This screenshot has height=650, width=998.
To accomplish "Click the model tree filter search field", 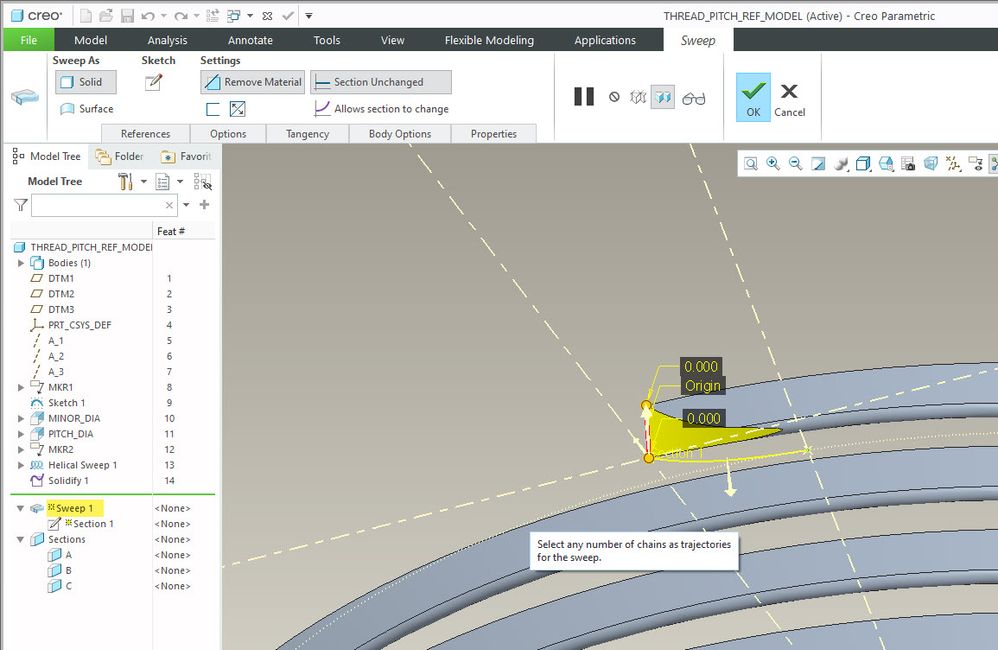I will (96, 205).
